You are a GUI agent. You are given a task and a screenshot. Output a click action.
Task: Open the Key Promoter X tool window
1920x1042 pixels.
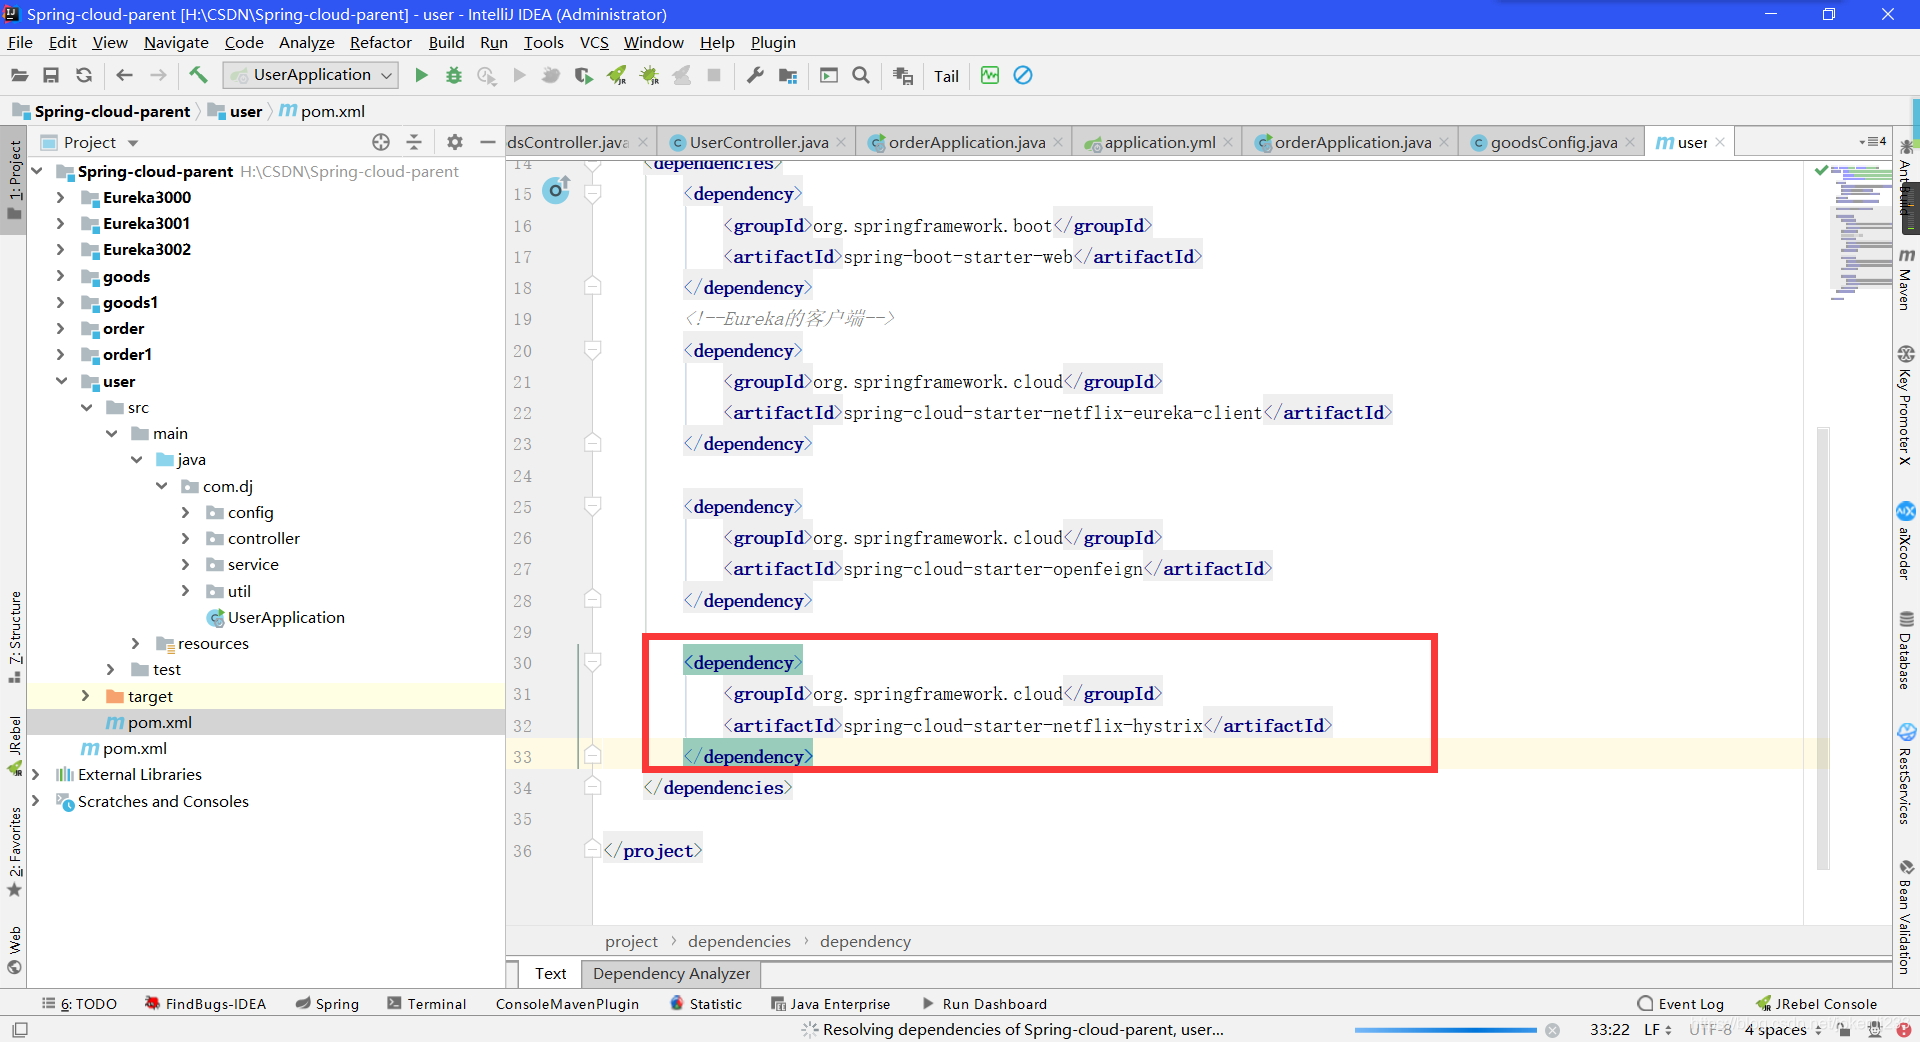[x=1906, y=405]
